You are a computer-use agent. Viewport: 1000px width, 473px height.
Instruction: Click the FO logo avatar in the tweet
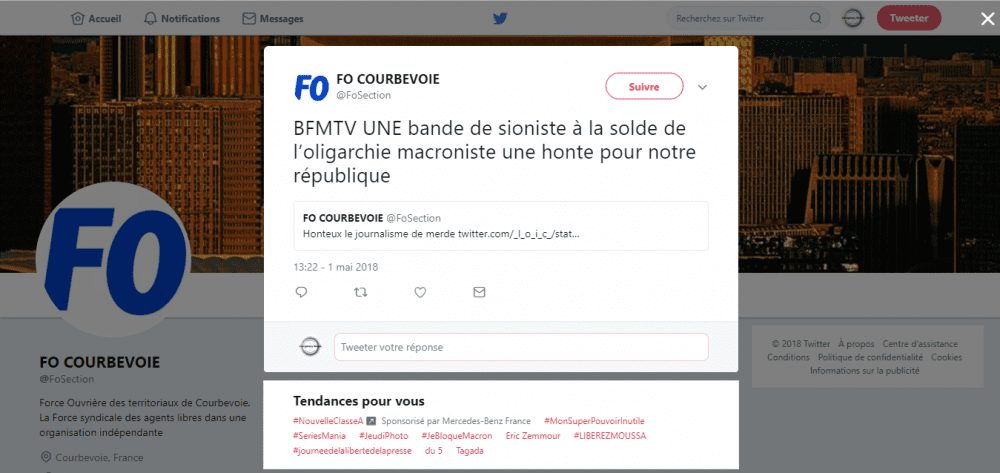[311, 87]
